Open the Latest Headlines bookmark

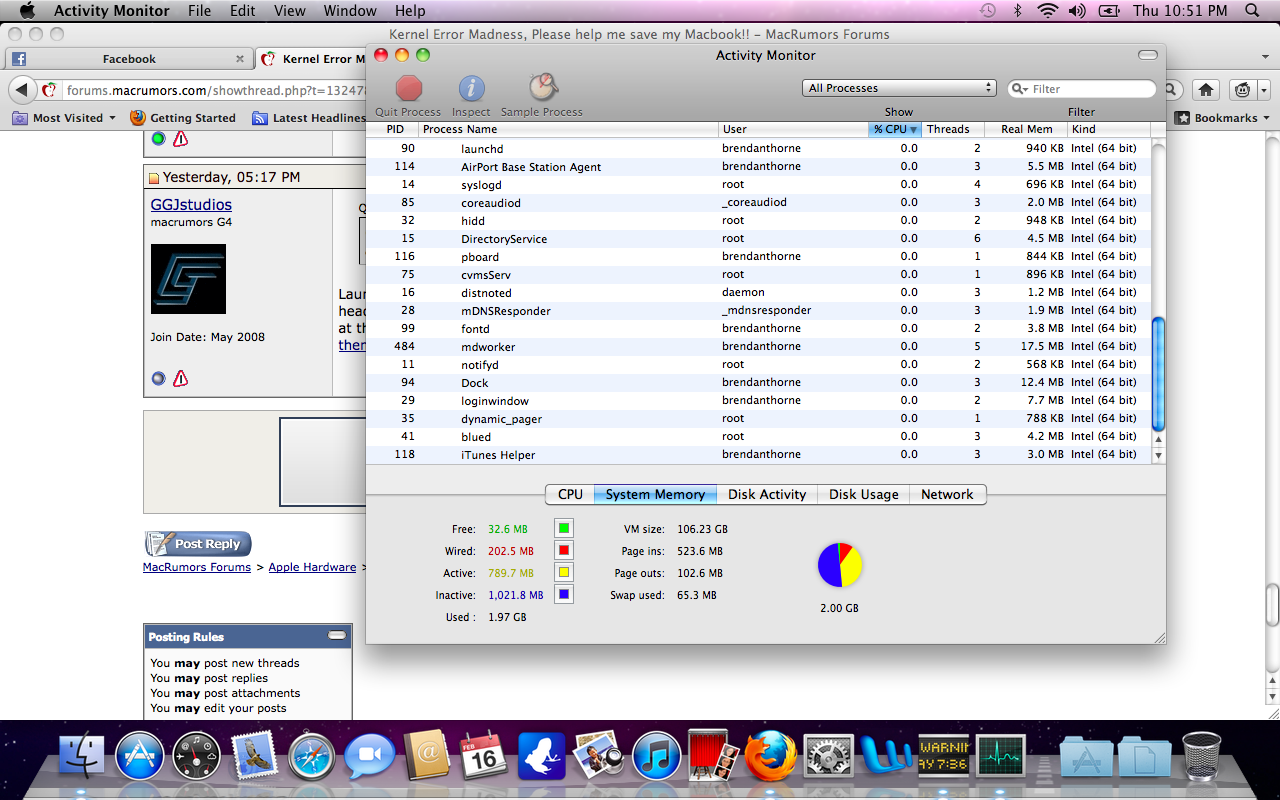(309, 118)
